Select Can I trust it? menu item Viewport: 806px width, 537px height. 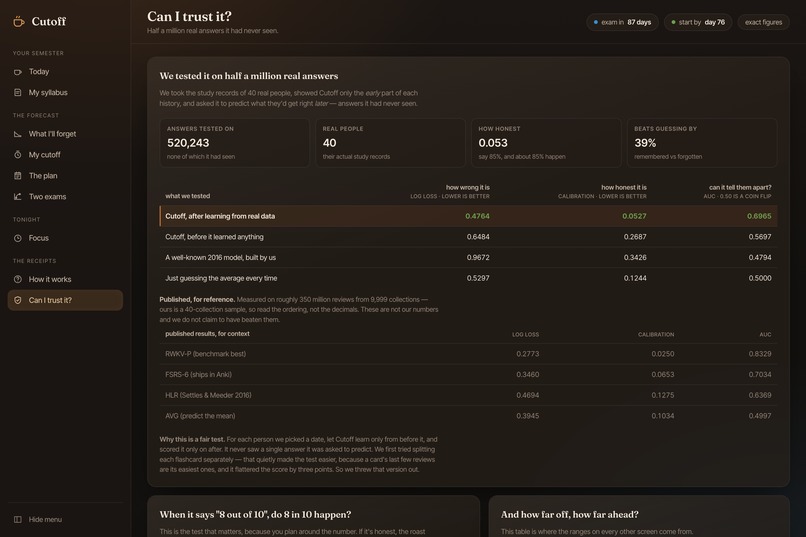[65, 300]
